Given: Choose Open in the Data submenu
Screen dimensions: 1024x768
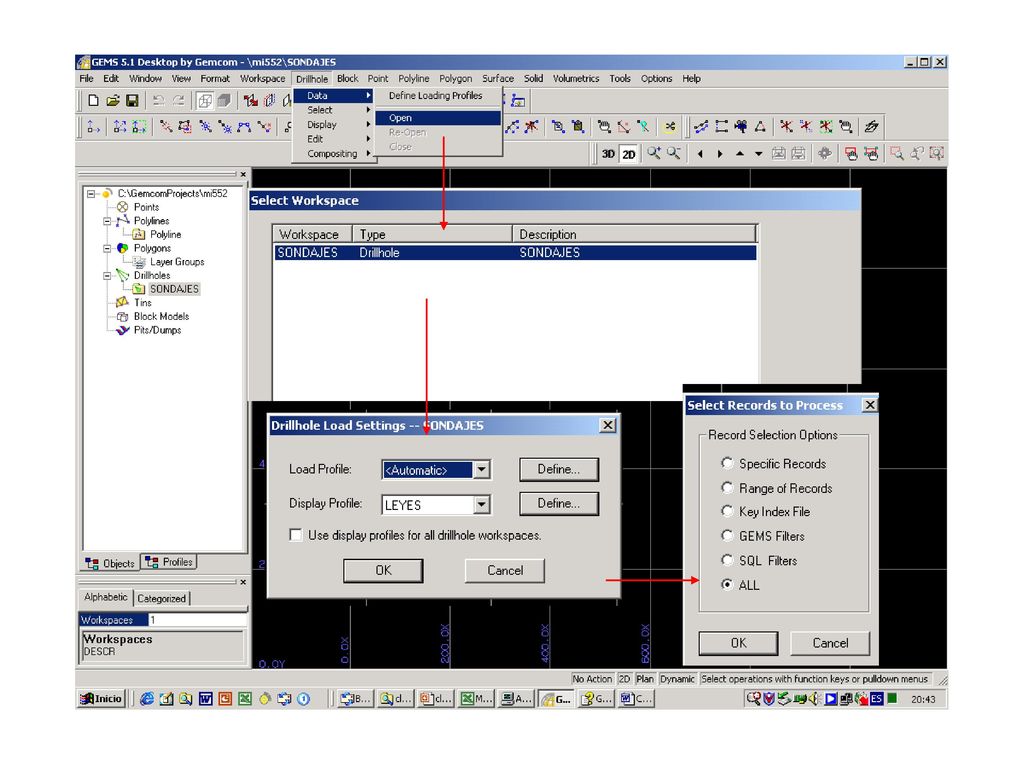Looking at the screenshot, I should pyautogui.click(x=438, y=118).
